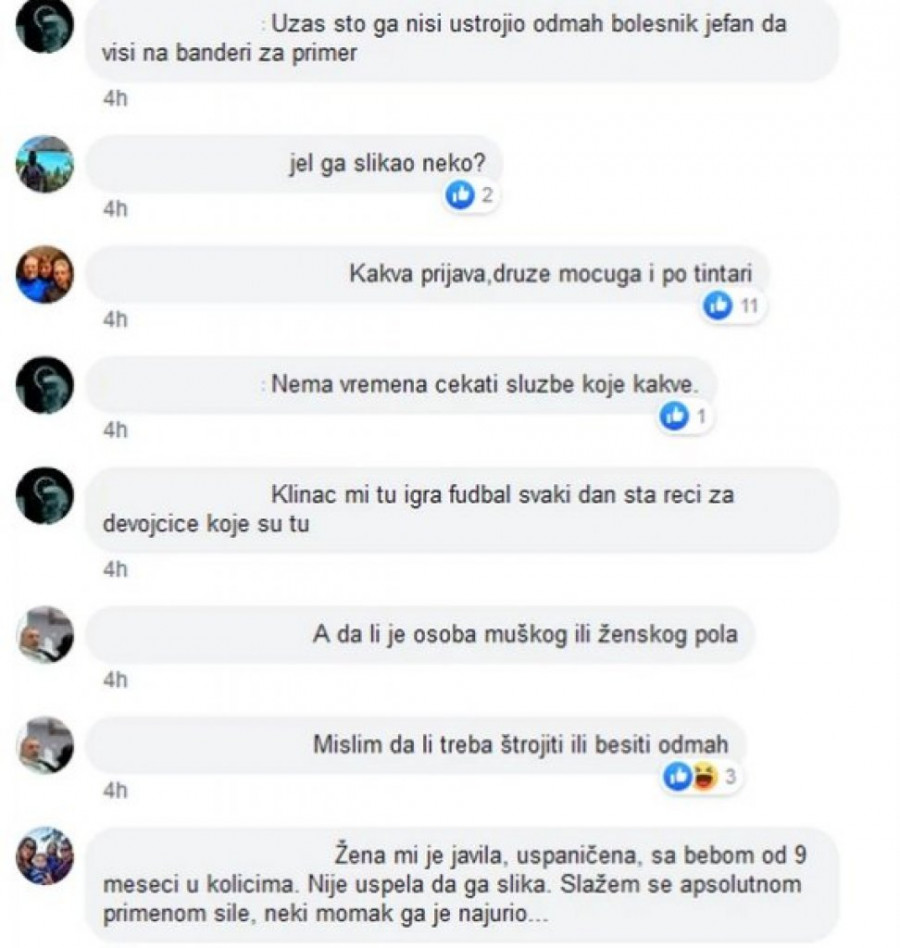Click reaction count 2 on 'jel ga slikao' comment
This screenshot has width=900, height=948.
[x=487, y=195]
